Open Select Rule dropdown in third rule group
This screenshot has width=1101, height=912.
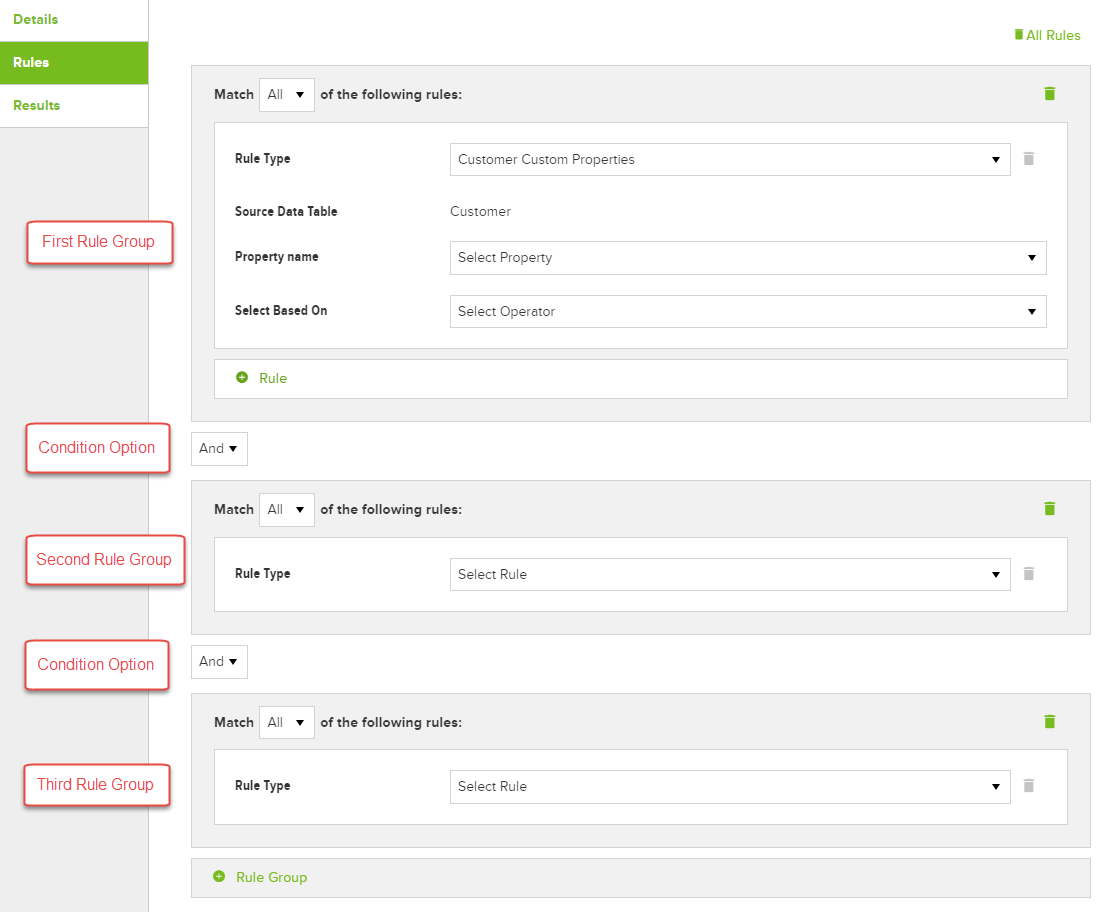[x=729, y=786]
